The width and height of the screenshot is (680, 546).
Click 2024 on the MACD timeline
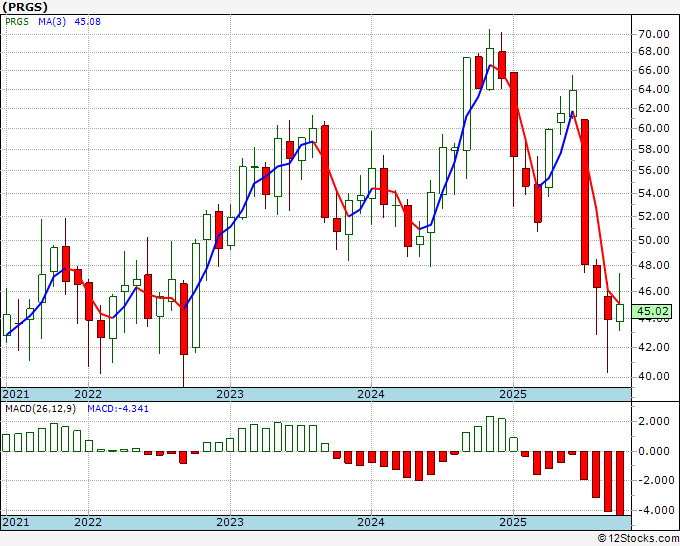coord(371,522)
